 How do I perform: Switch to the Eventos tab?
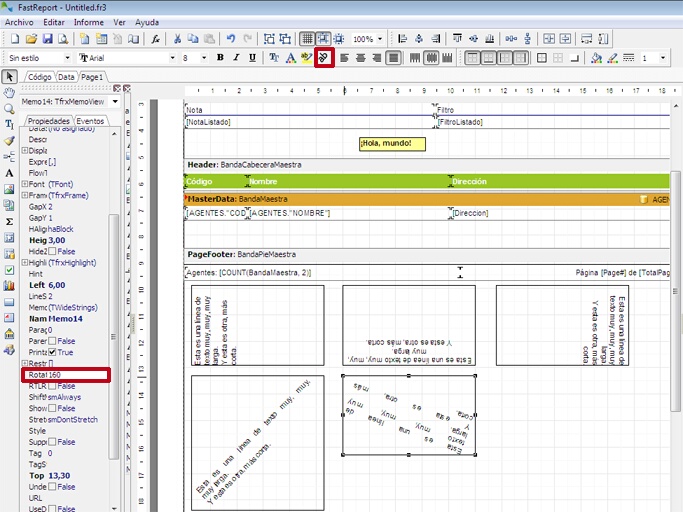click(x=91, y=121)
